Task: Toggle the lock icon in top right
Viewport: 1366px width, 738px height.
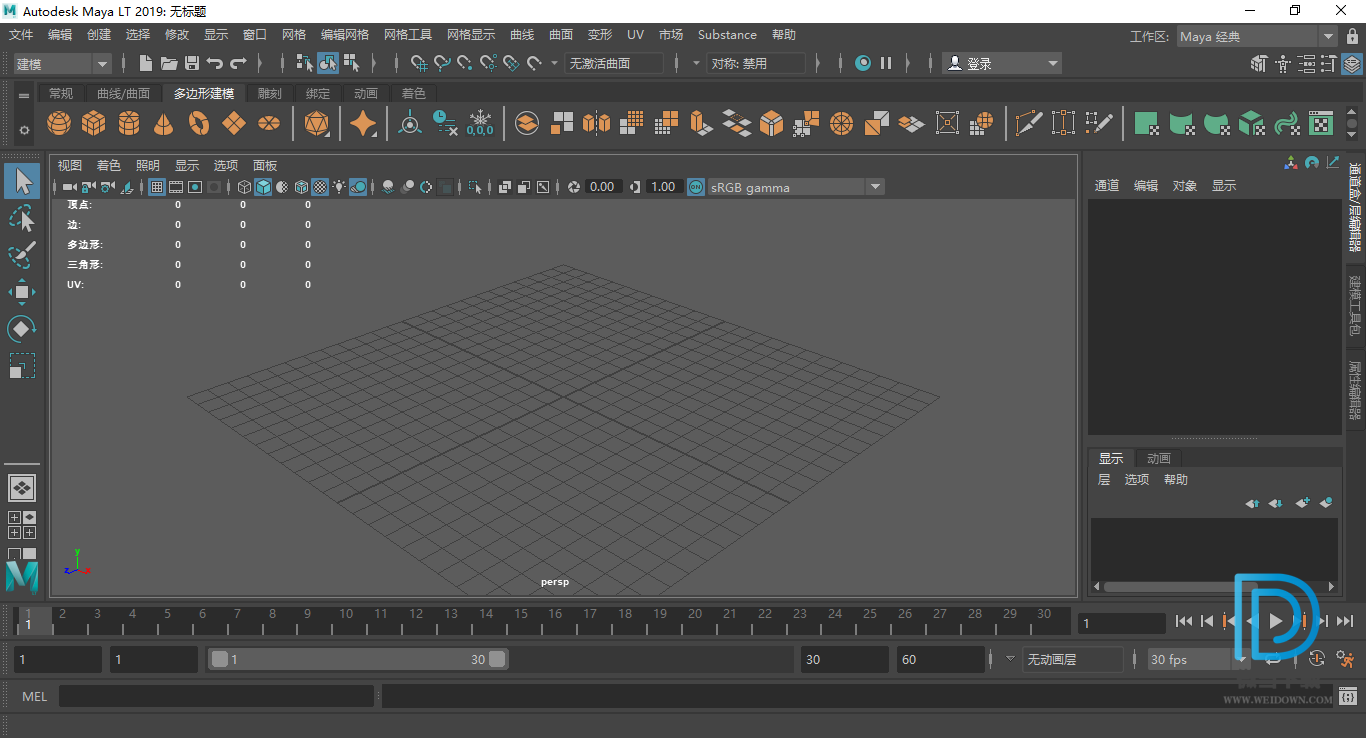Action: pos(1352,37)
